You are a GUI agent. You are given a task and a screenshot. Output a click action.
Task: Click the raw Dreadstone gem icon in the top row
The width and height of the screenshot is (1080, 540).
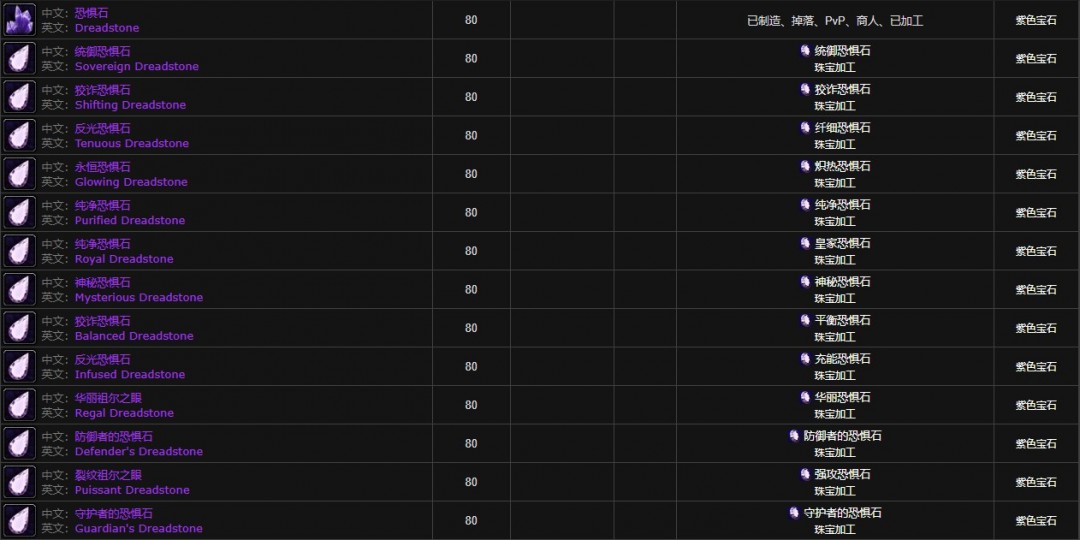[19, 20]
